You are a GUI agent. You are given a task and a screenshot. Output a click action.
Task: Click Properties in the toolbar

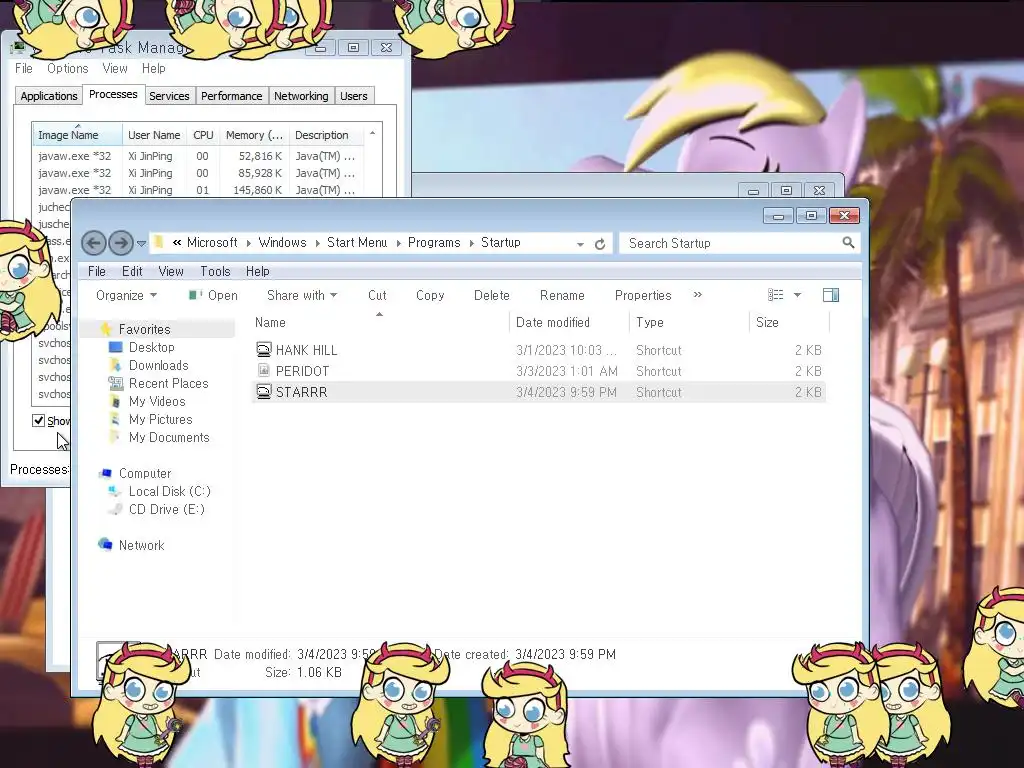(643, 295)
